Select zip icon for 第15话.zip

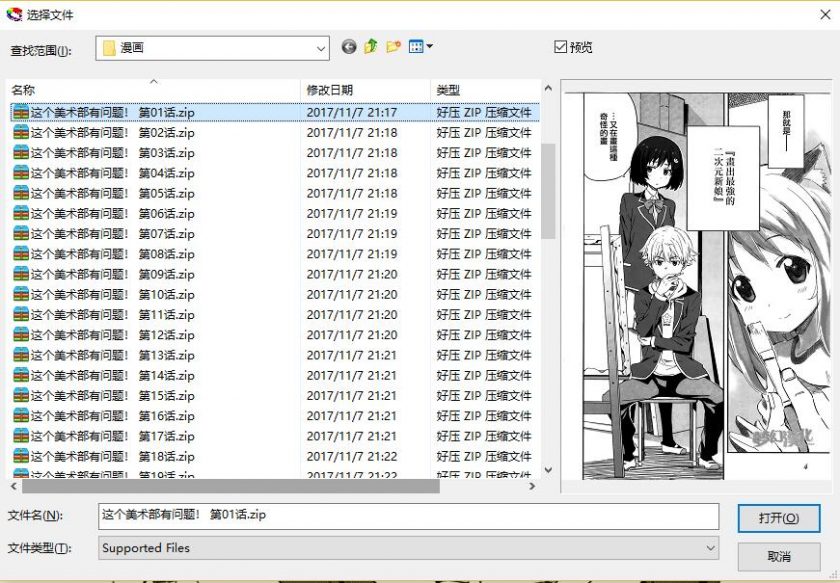pos(21,395)
